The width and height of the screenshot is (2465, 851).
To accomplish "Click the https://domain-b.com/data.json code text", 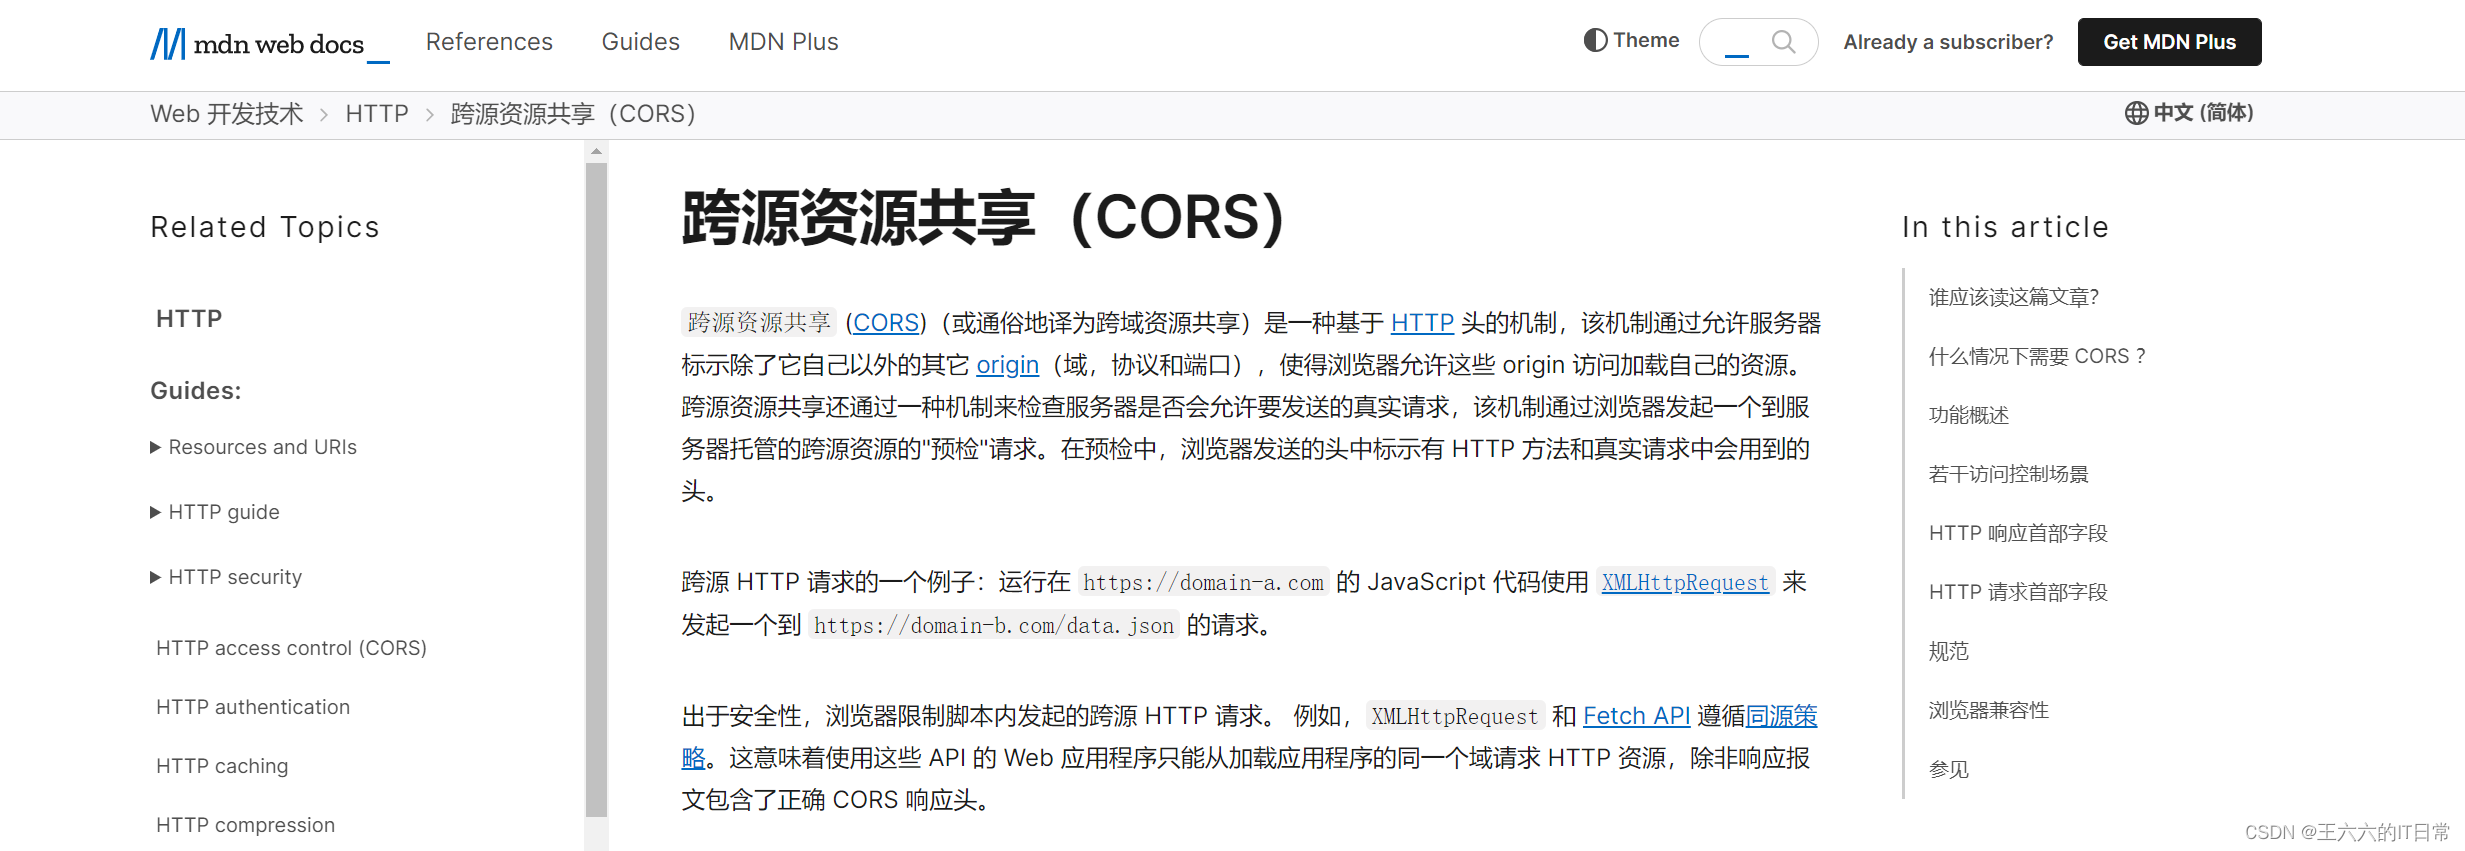I will click(x=994, y=625).
